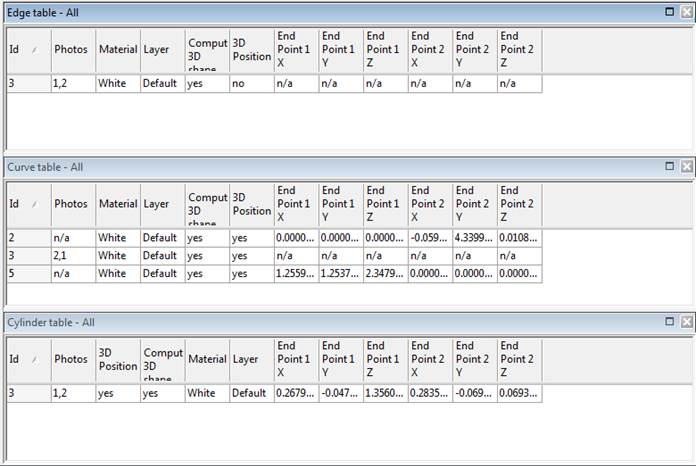The image size is (696, 466).
Task: Close the Cylinder table panel
Action: click(686, 322)
